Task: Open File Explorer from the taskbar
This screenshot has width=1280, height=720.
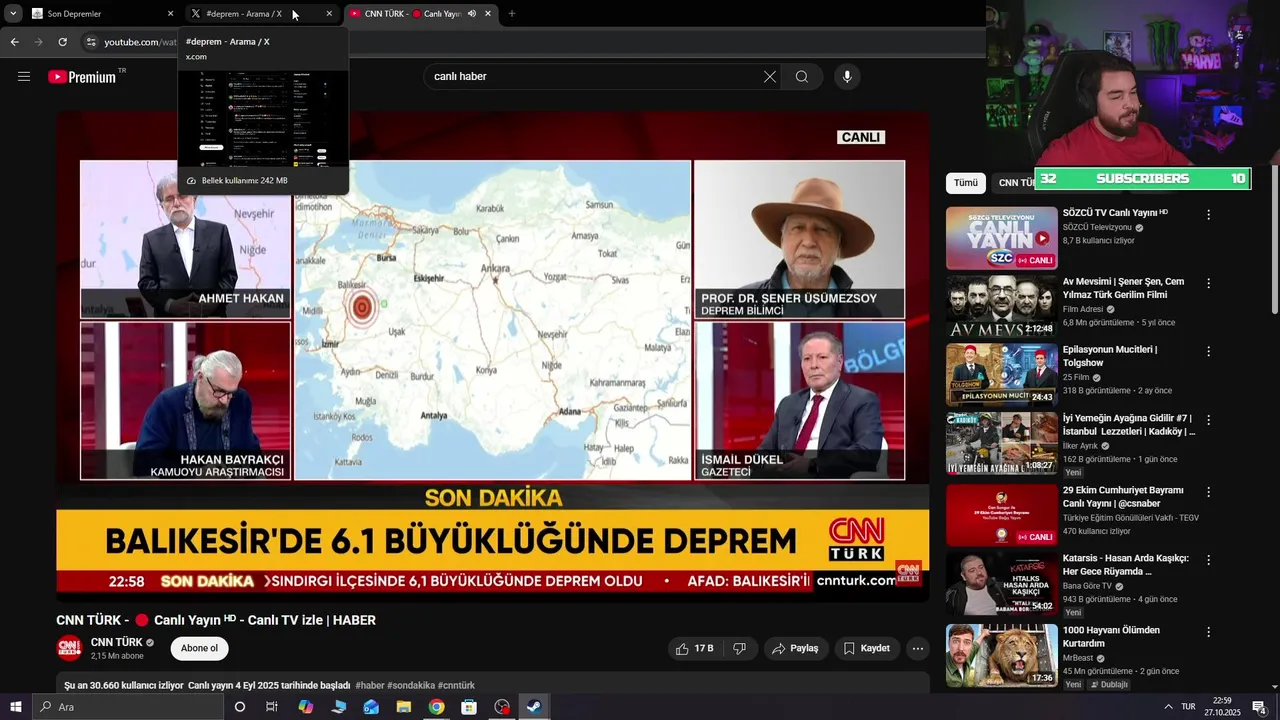Action: click(x=404, y=707)
